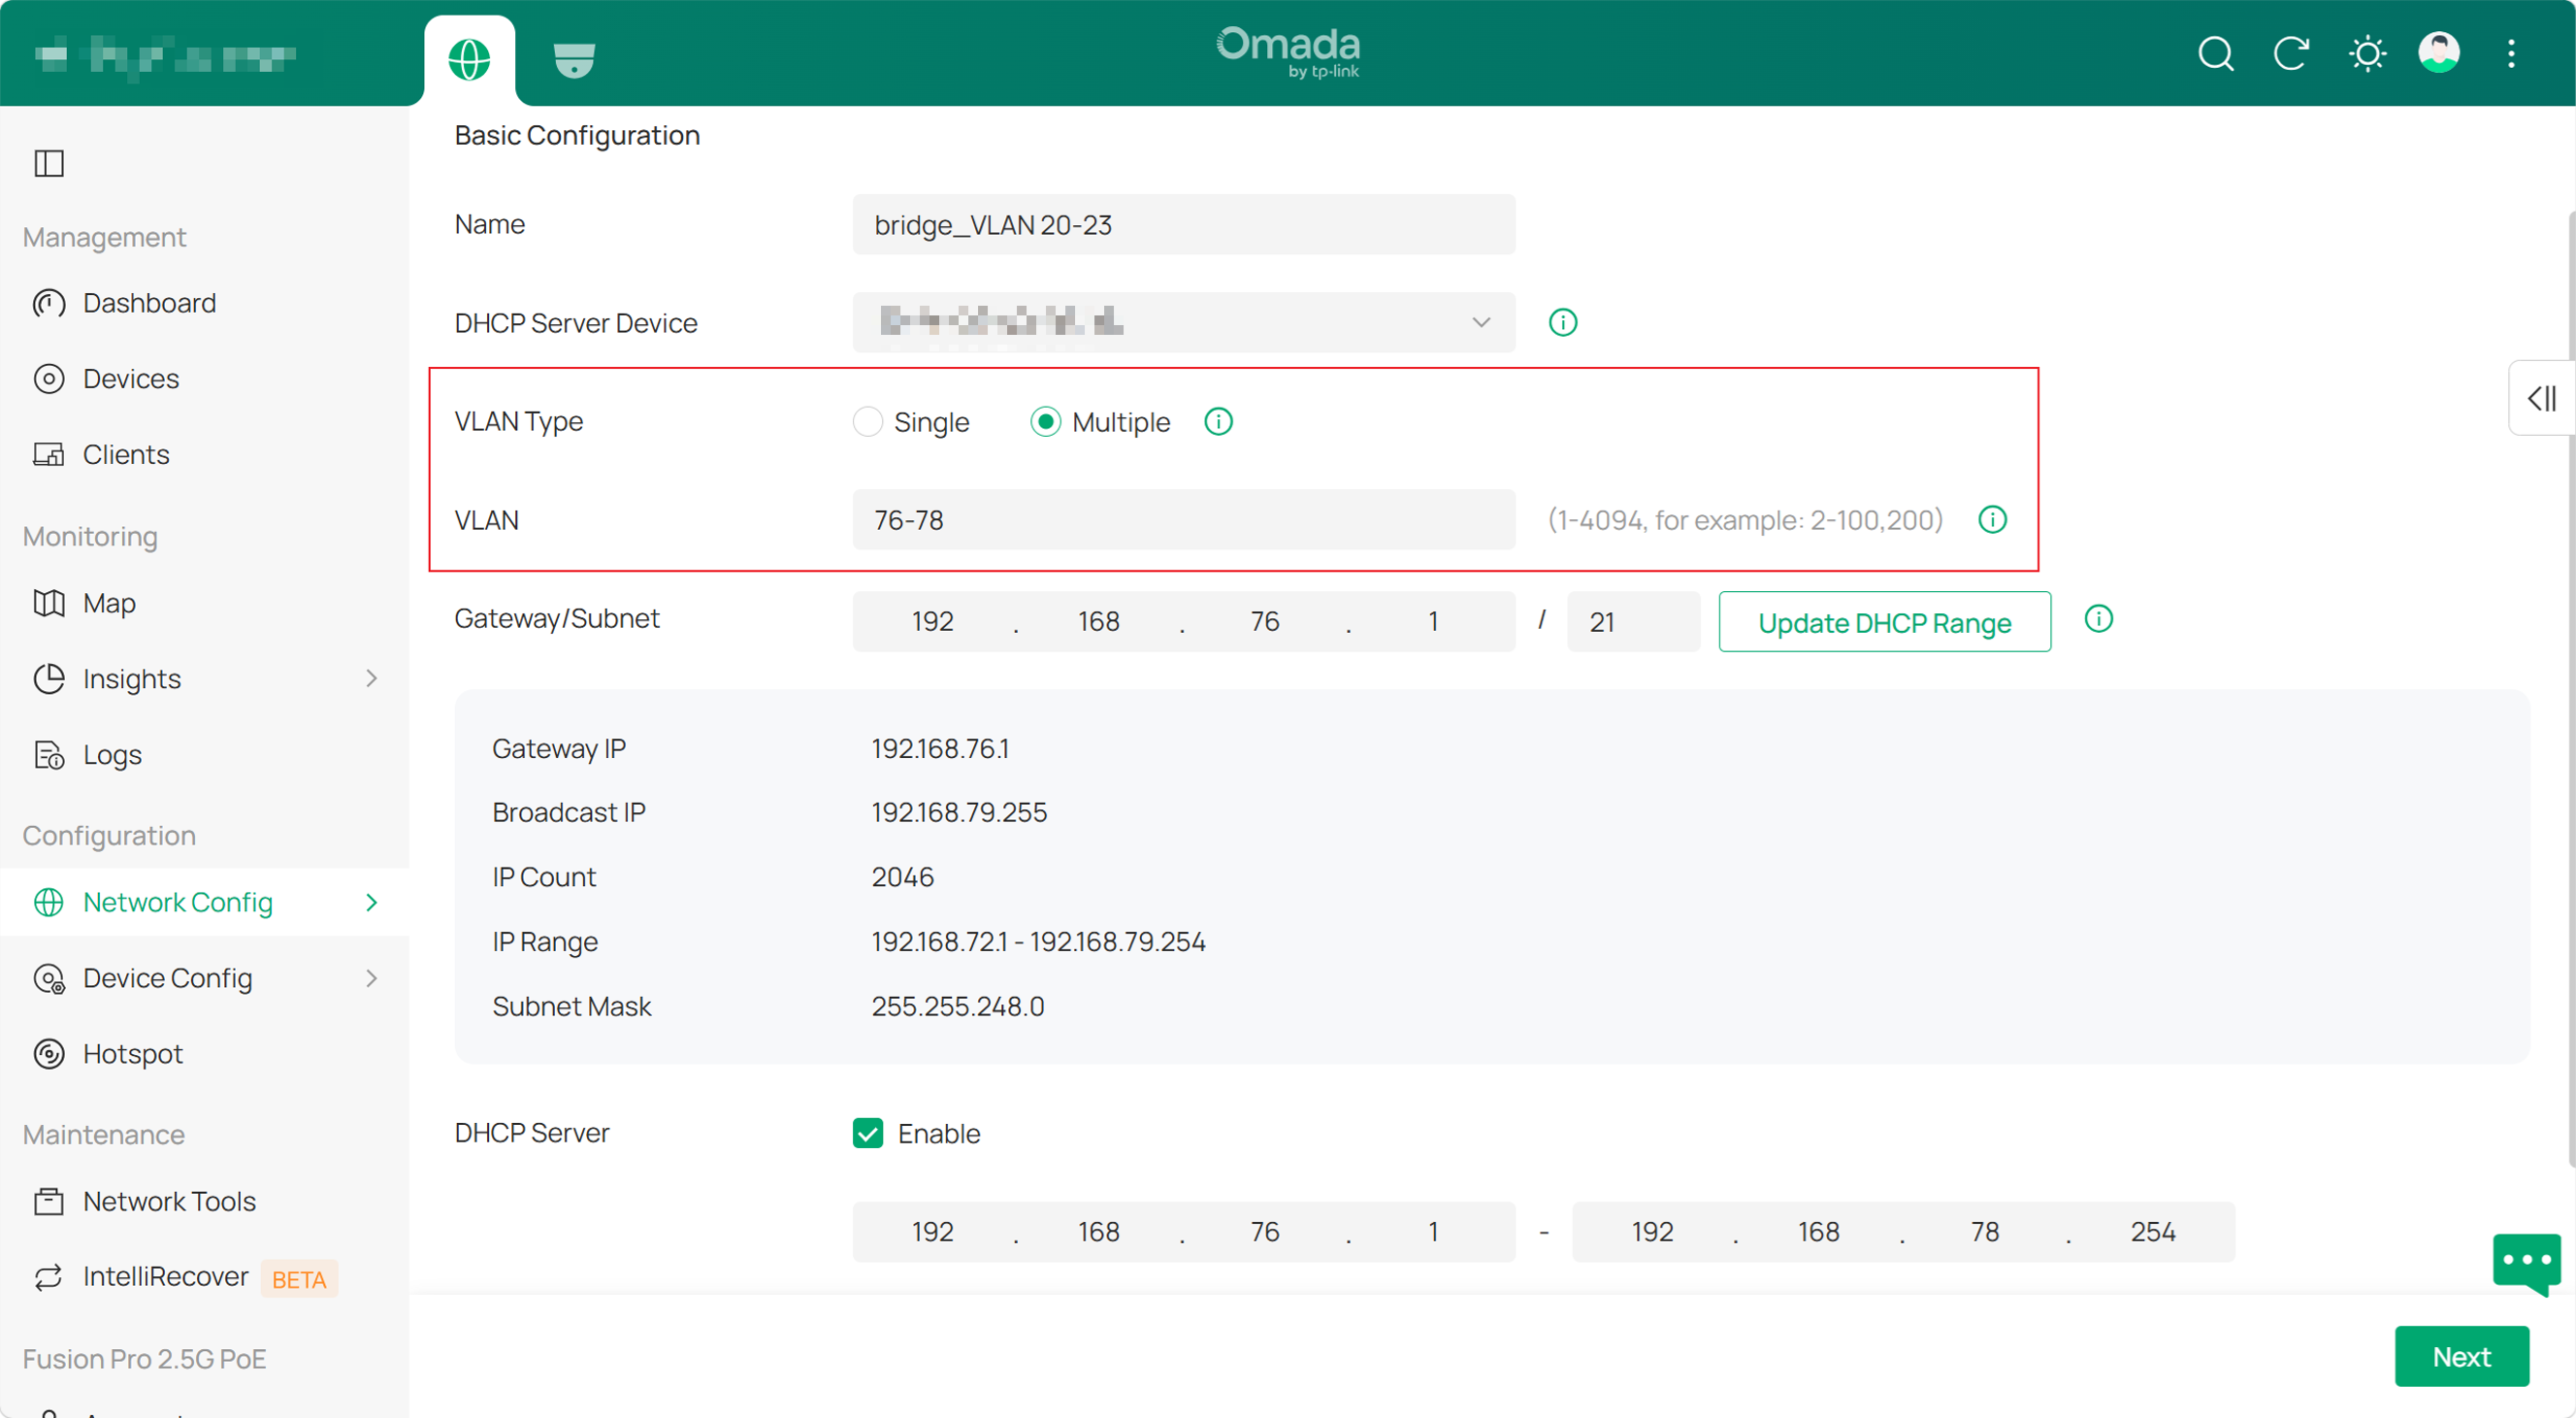Expand the Network Config chevron
This screenshot has height=1418, width=2576.
372,902
